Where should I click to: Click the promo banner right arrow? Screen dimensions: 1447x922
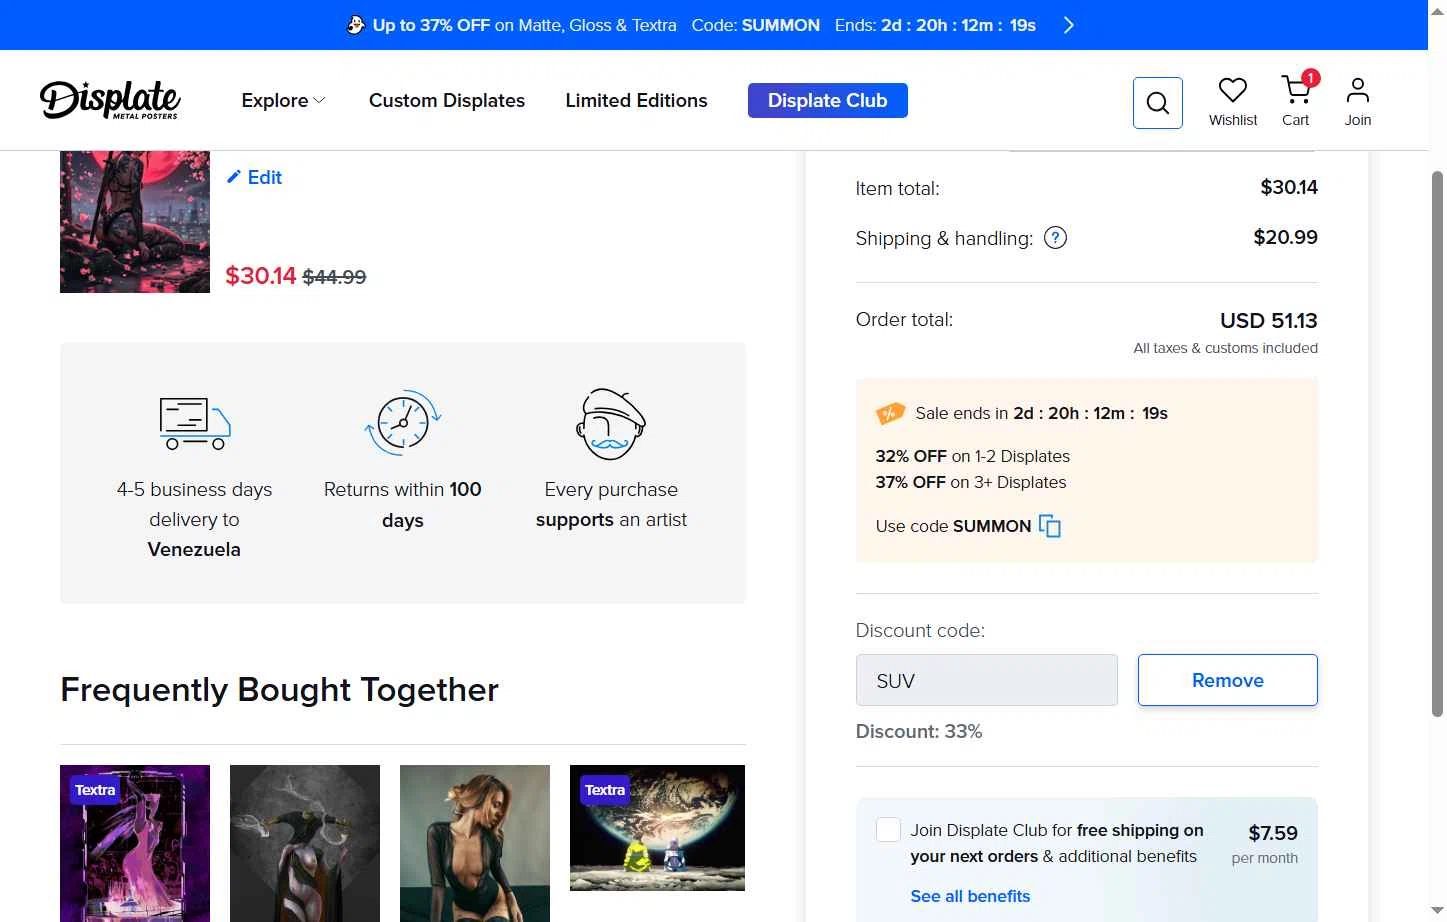[1068, 25]
